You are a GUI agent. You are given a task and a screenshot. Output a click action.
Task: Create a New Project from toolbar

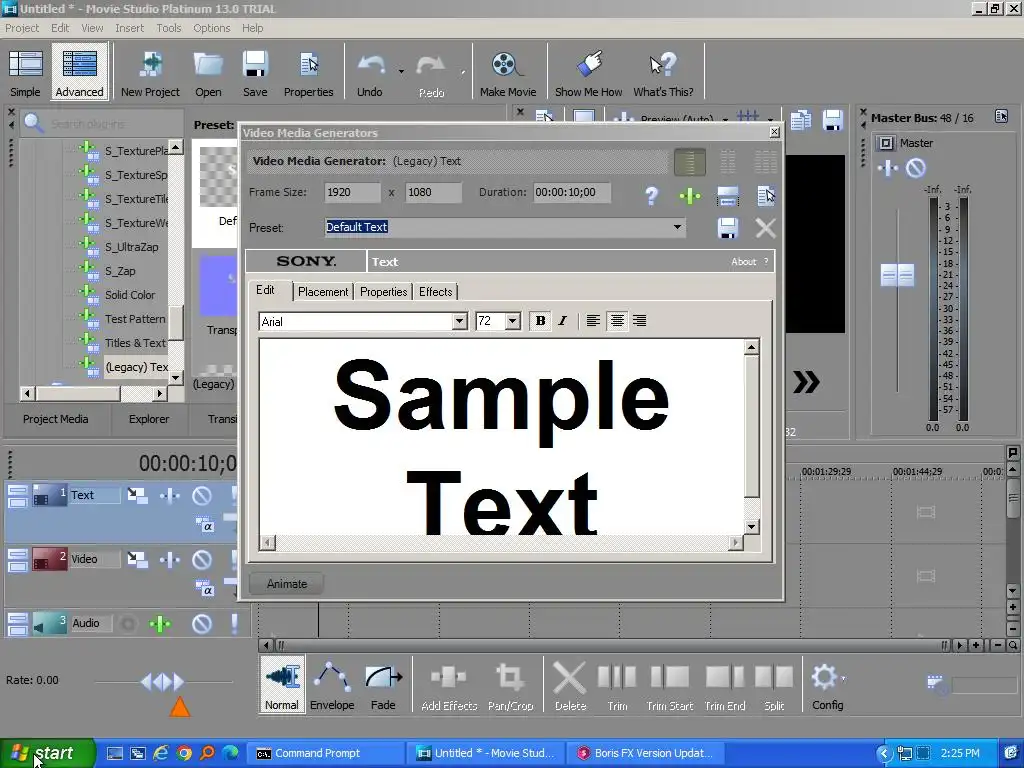pos(150,72)
